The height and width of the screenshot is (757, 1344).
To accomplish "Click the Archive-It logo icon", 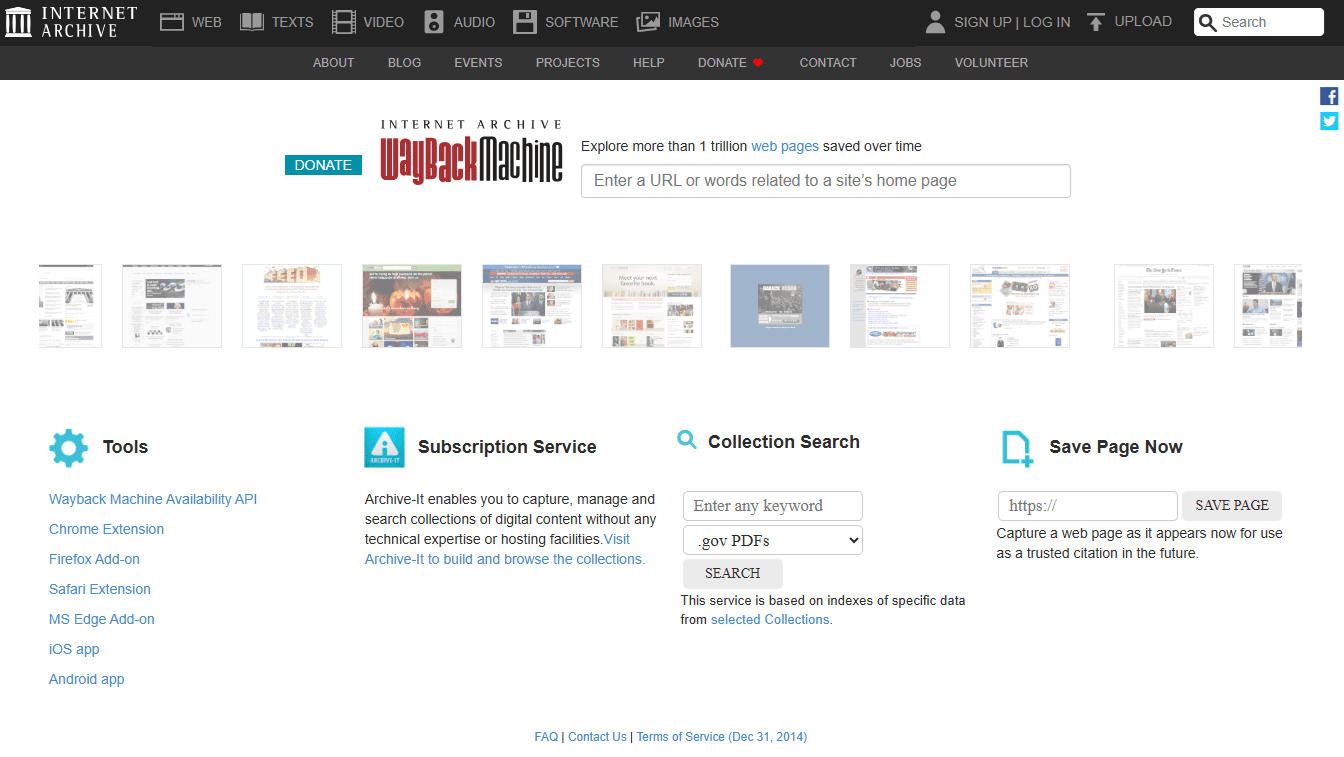I will pyautogui.click(x=384, y=447).
